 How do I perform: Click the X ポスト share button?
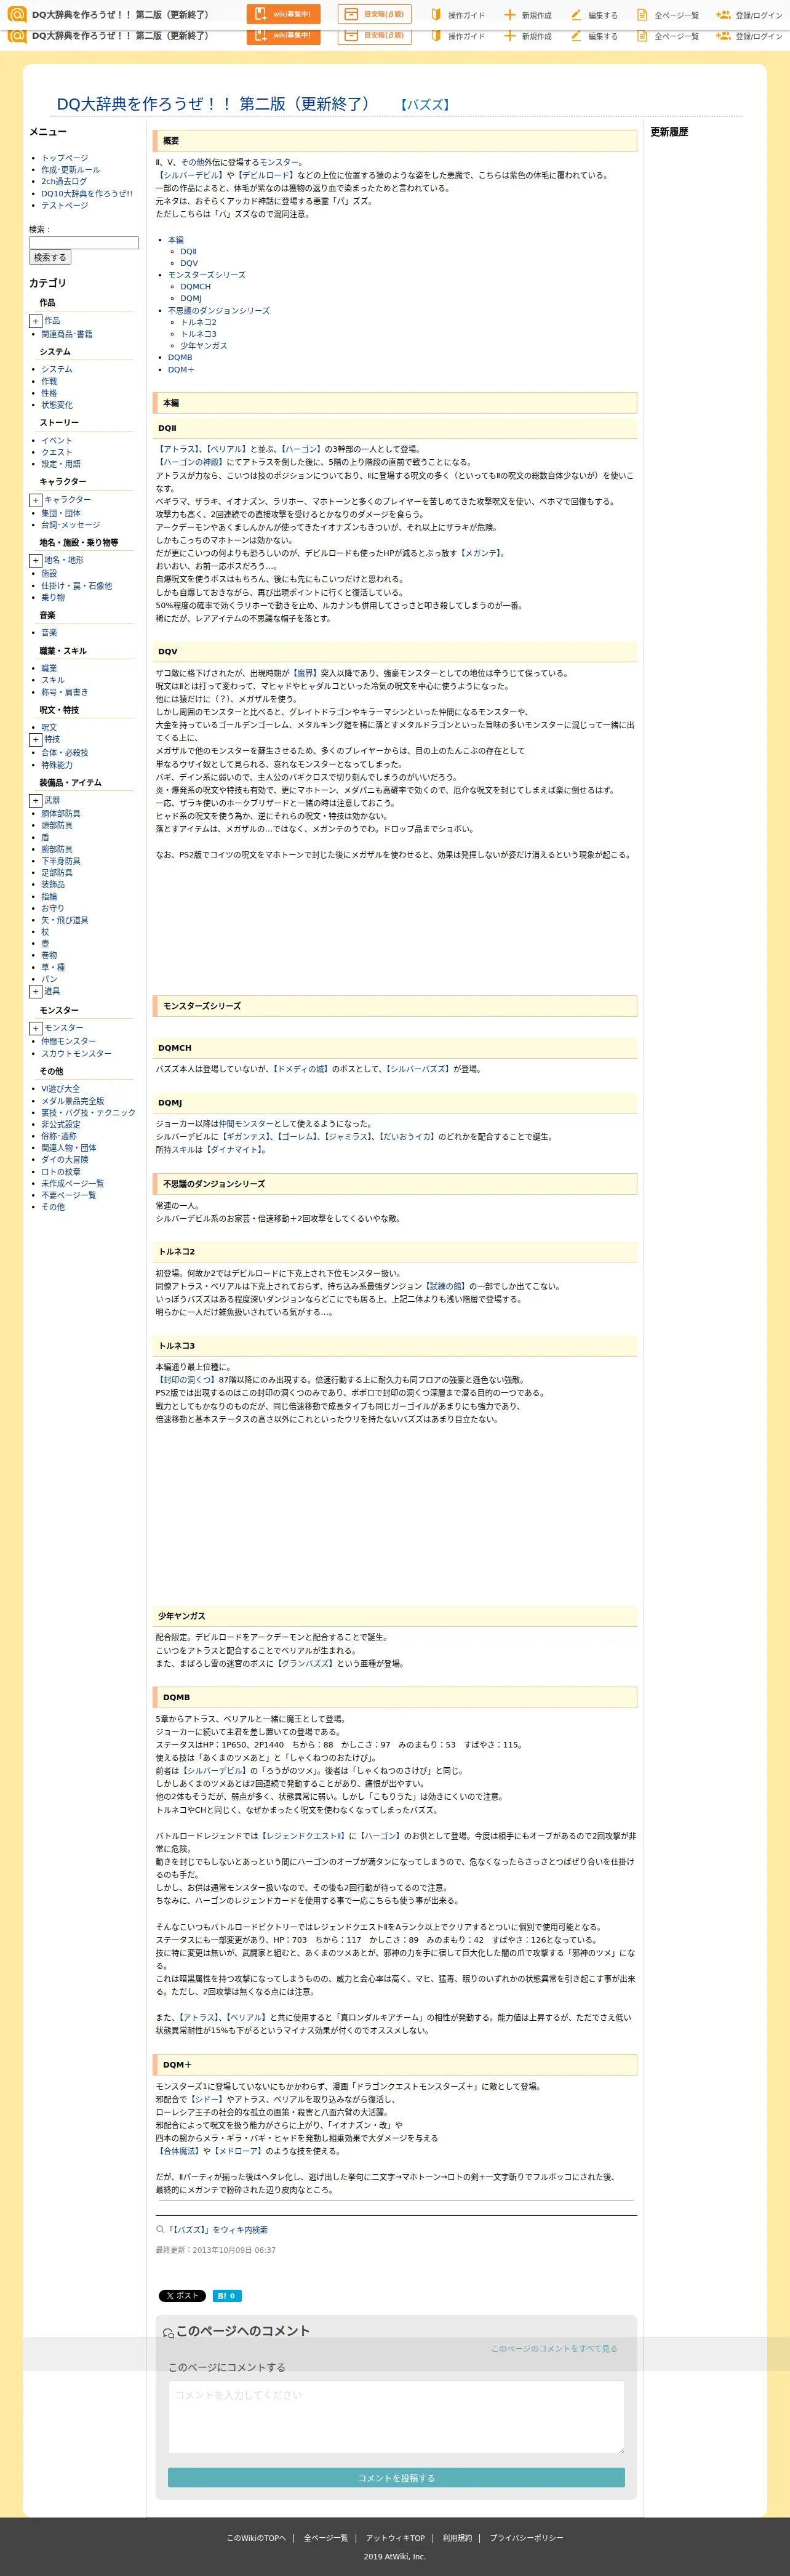pyautogui.click(x=182, y=2295)
